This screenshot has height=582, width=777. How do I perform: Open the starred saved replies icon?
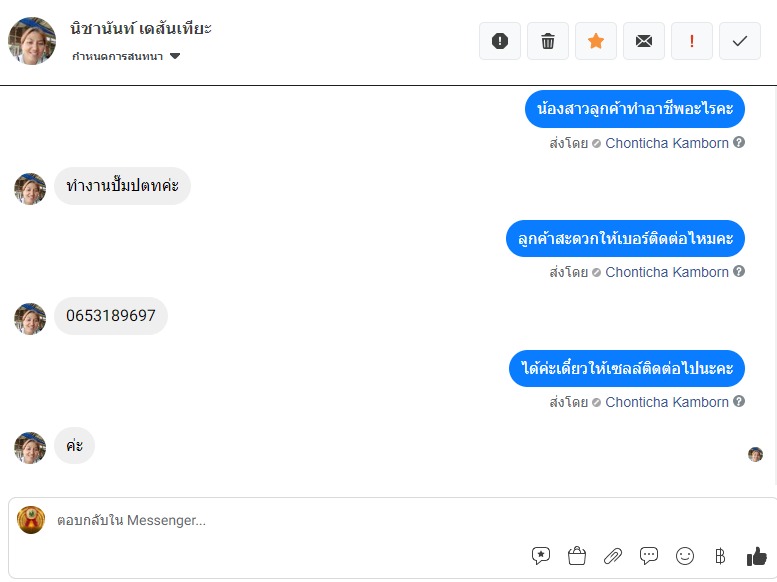(541, 555)
